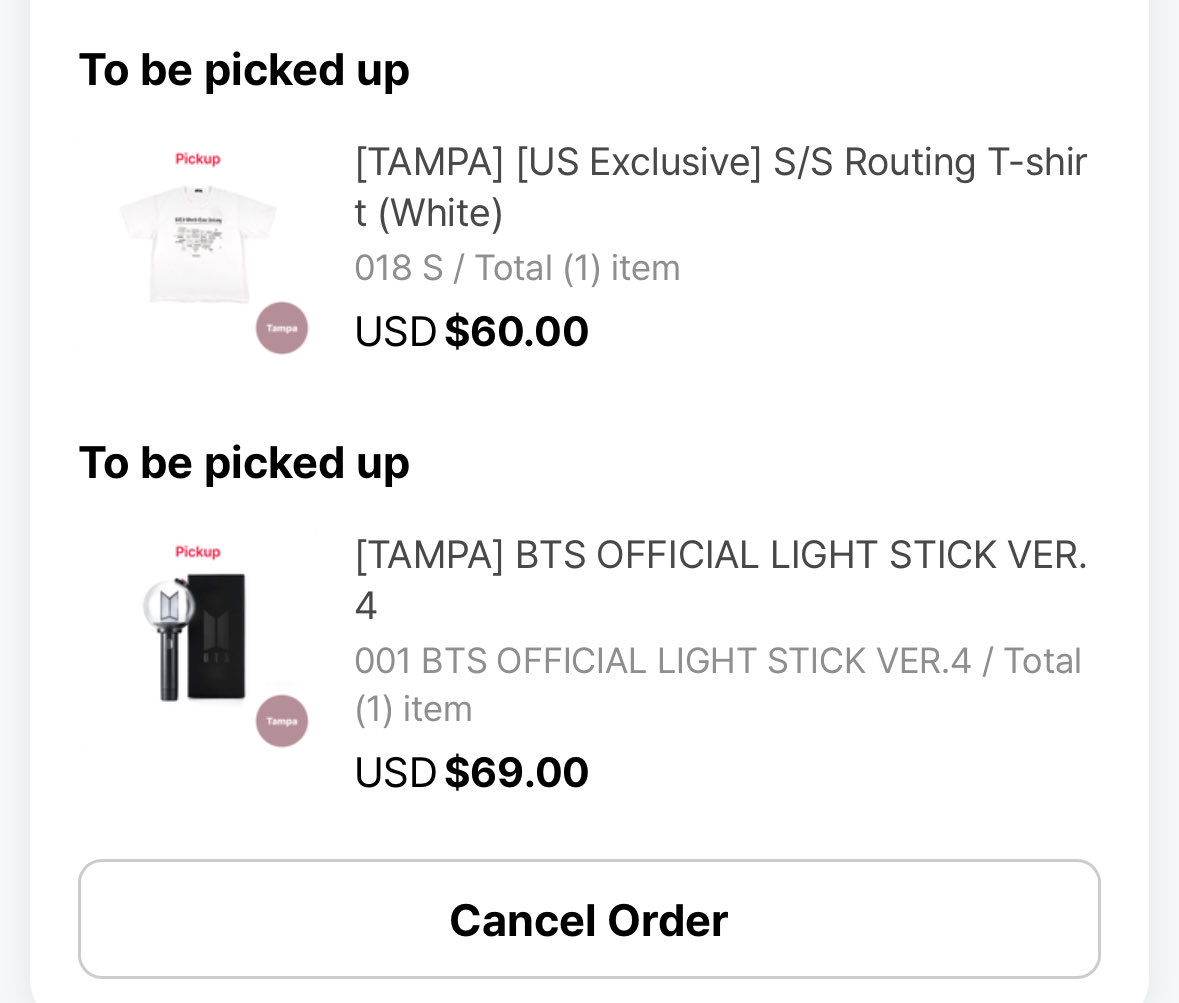The image size is (1179, 1003).
Task: Tap the Tampa badge on the light stick item
Action: point(282,721)
